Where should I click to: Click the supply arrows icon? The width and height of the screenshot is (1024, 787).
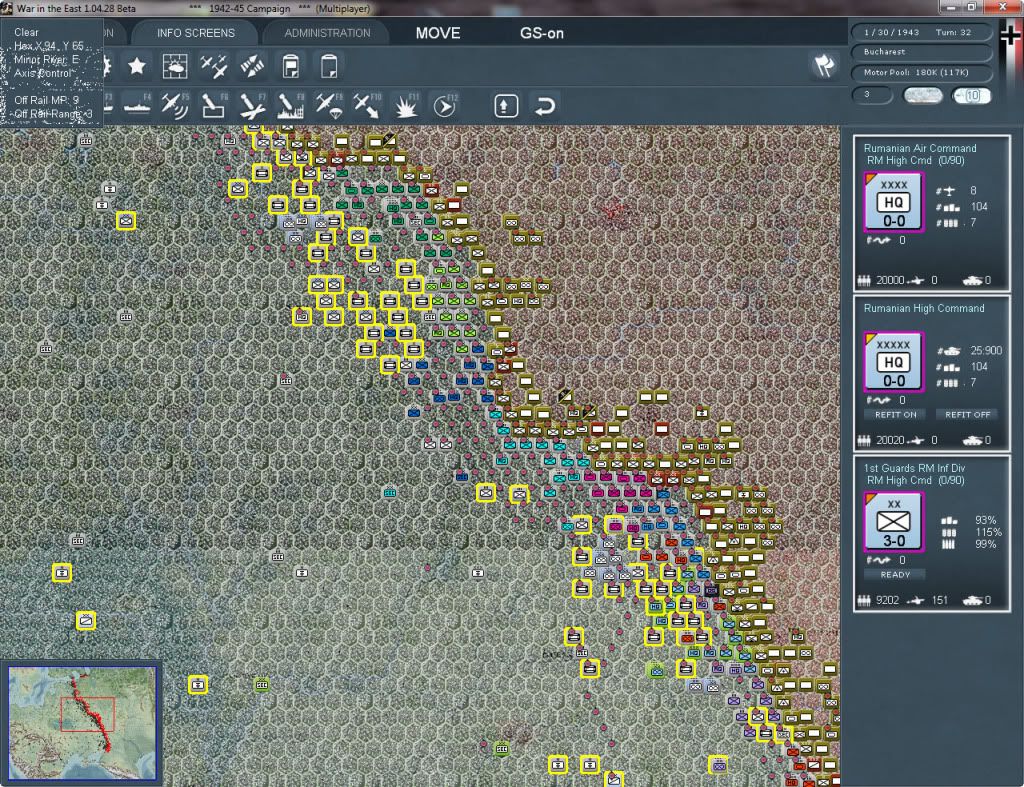[252, 66]
